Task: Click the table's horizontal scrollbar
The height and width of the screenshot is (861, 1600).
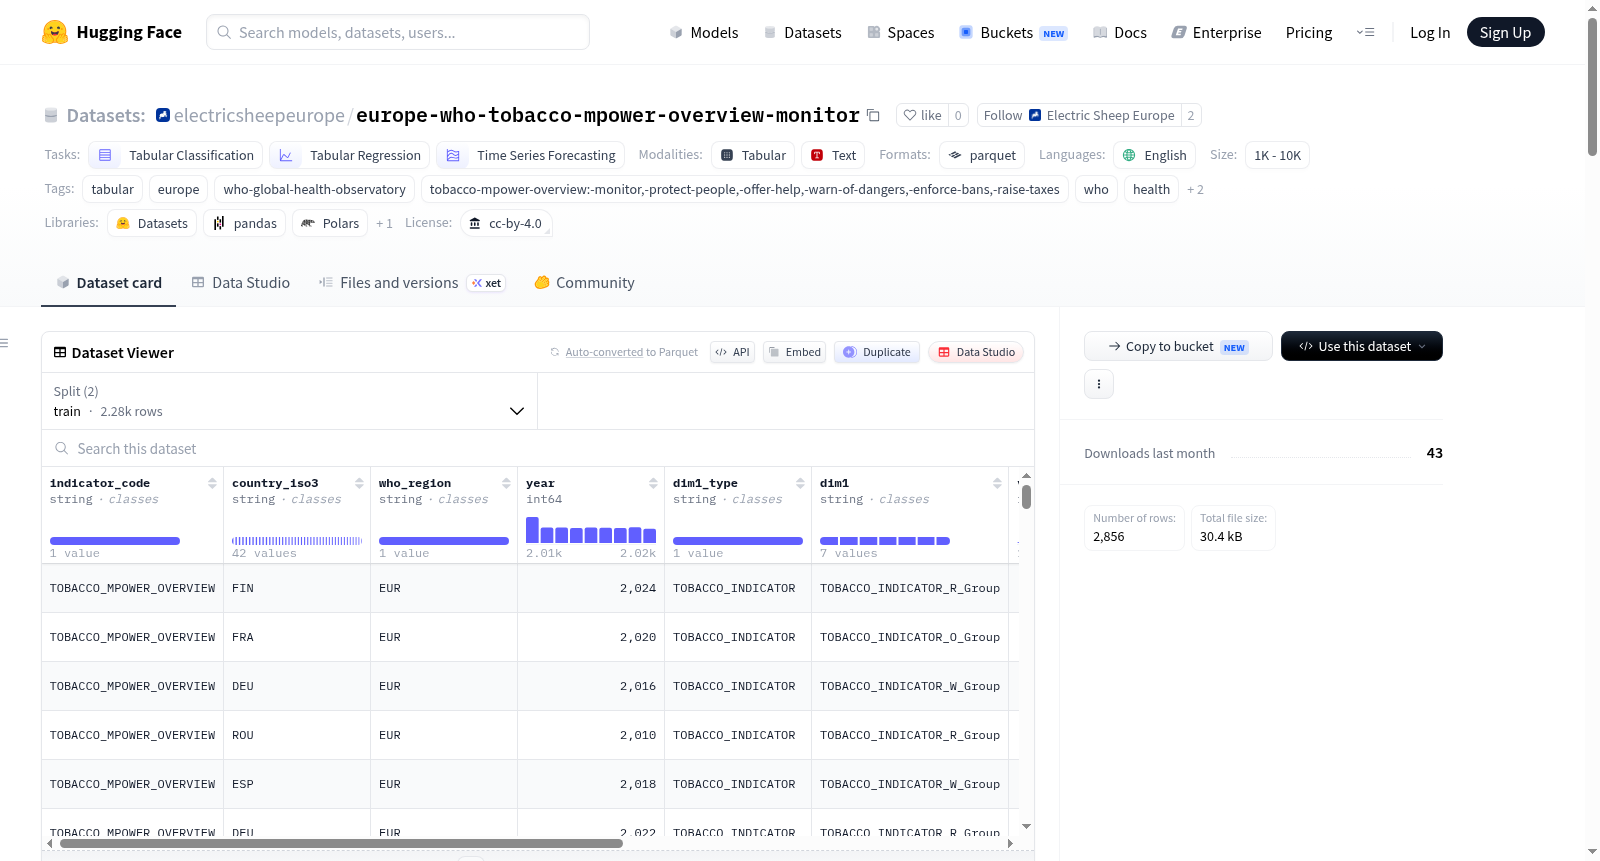Action: pos(341,844)
